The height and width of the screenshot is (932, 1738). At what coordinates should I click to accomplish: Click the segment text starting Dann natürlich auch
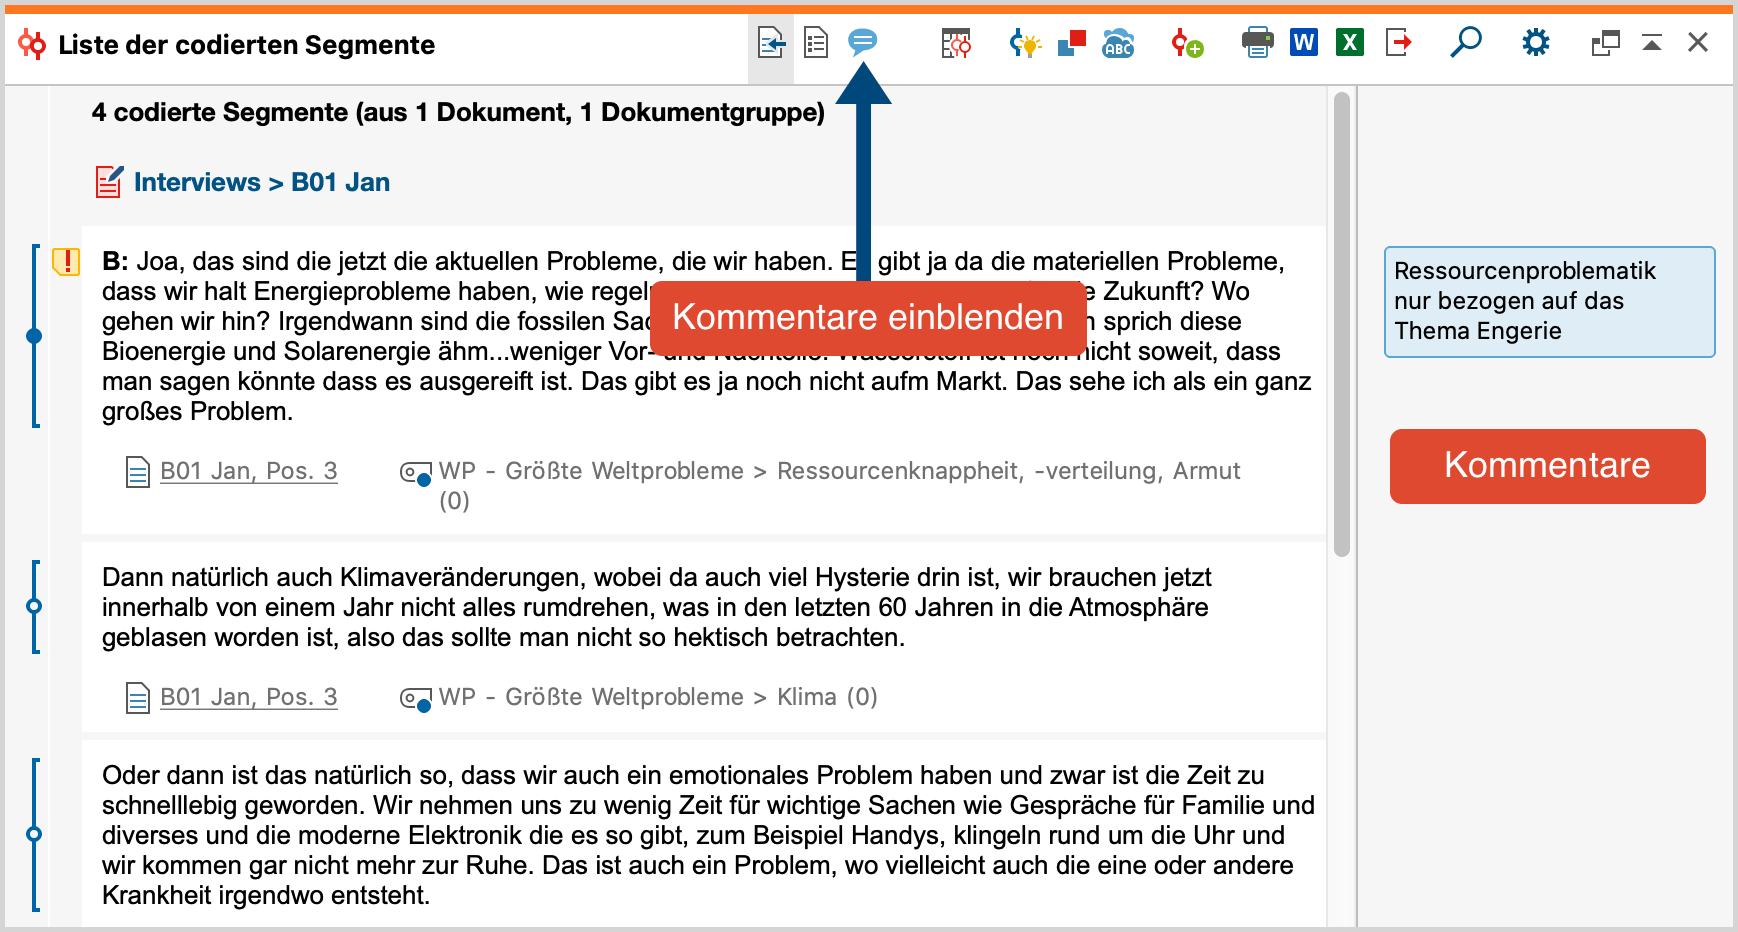point(656,607)
